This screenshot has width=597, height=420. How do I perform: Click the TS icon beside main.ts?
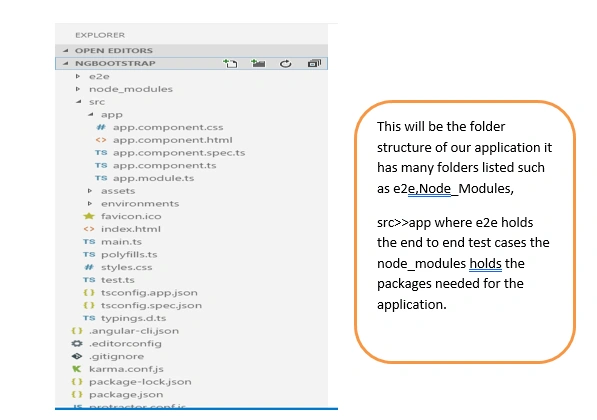(89, 242)
